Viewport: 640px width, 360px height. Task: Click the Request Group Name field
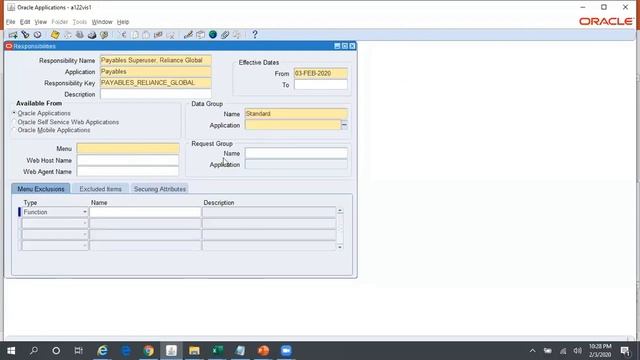296,153
